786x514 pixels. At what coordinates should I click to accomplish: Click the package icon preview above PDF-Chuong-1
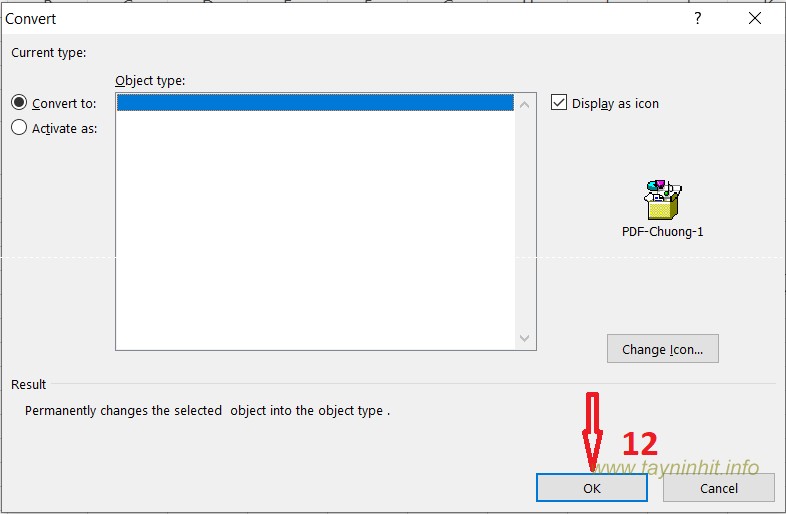(x=663, y=200)
